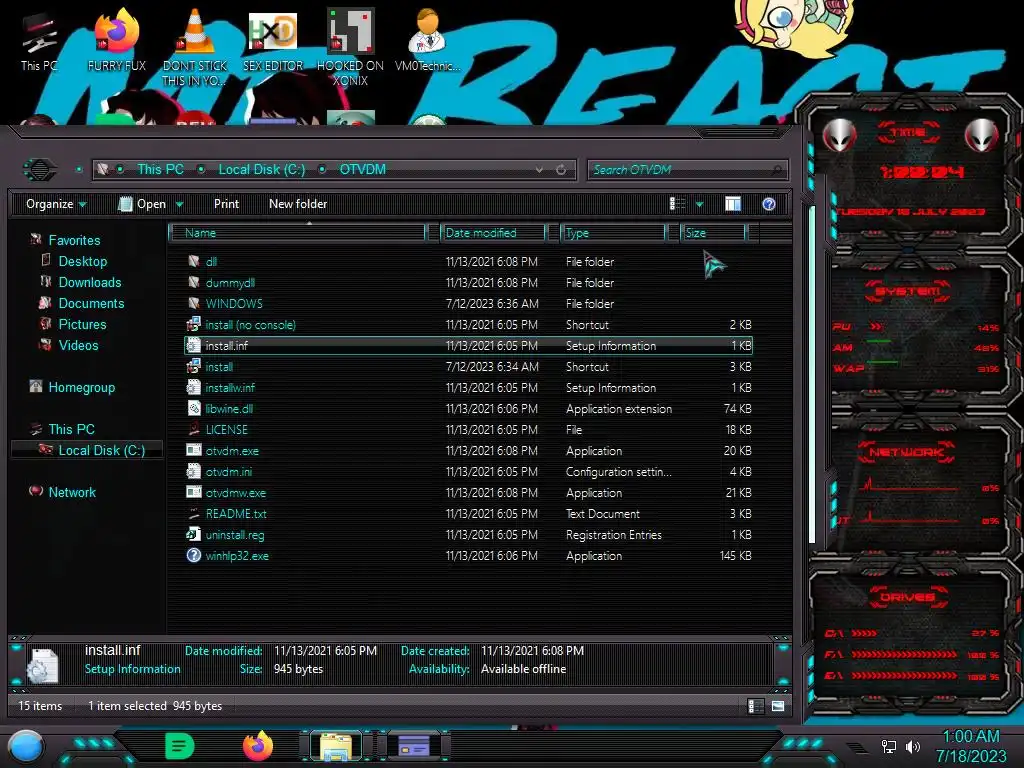Navigate to OTVDM in breadcrumb

362,170
